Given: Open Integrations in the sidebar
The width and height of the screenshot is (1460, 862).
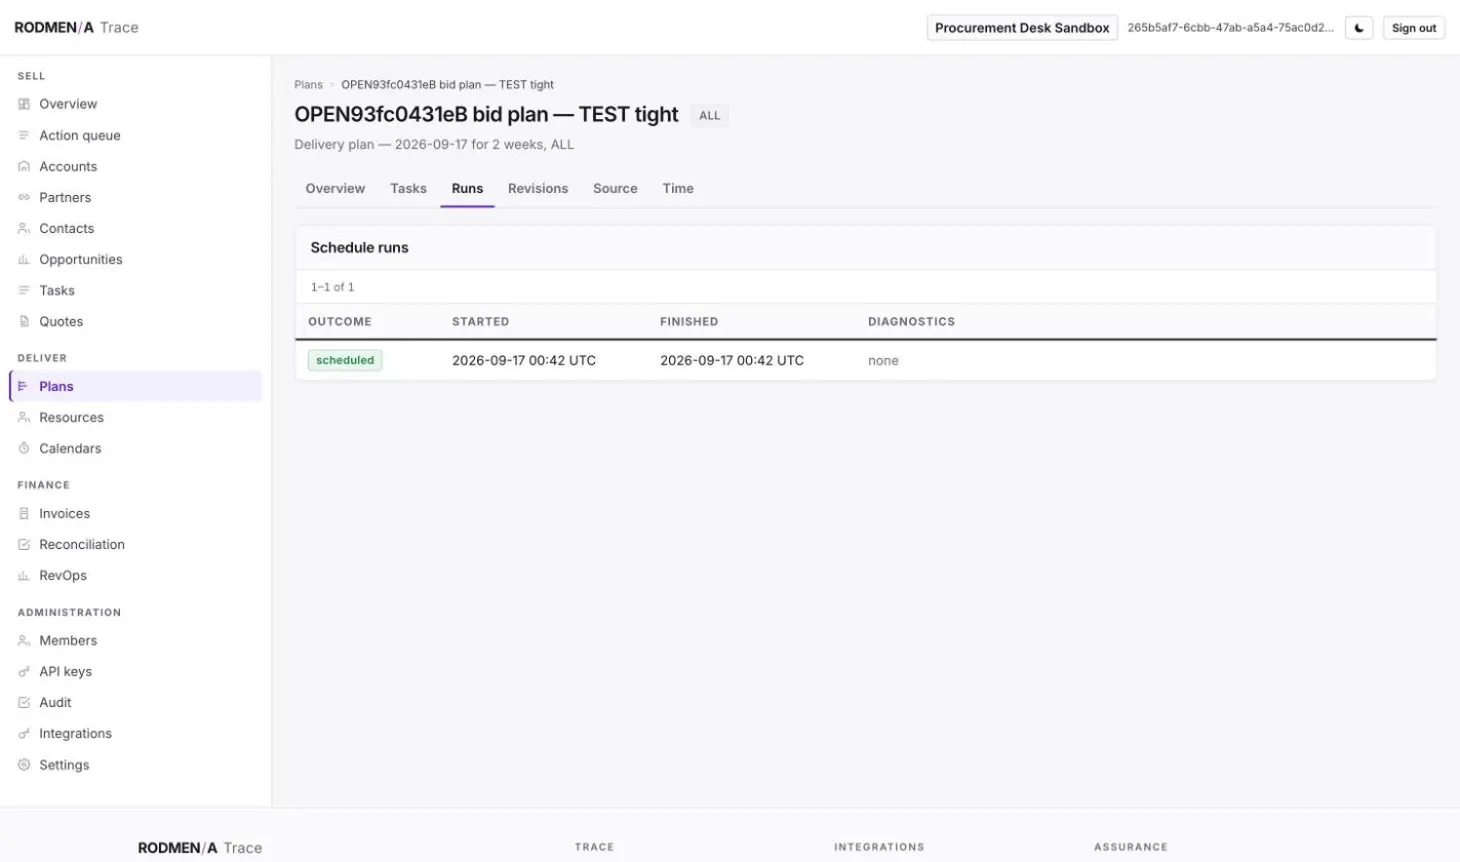Looking at the screenshot, I should (x=136, y=733).
